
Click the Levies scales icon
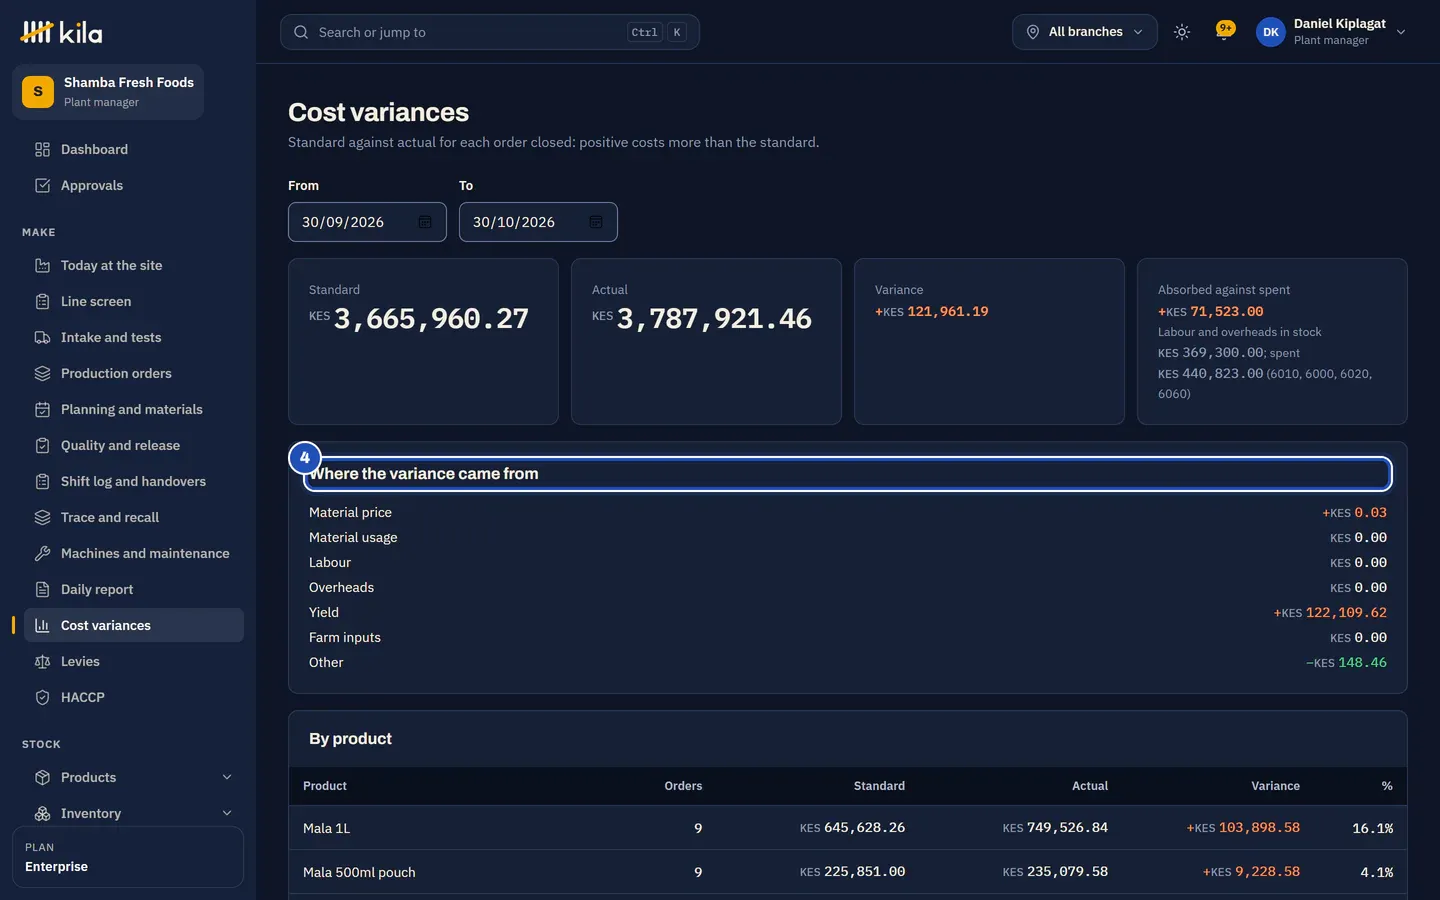pyautogui.click(x=42, y=661)
